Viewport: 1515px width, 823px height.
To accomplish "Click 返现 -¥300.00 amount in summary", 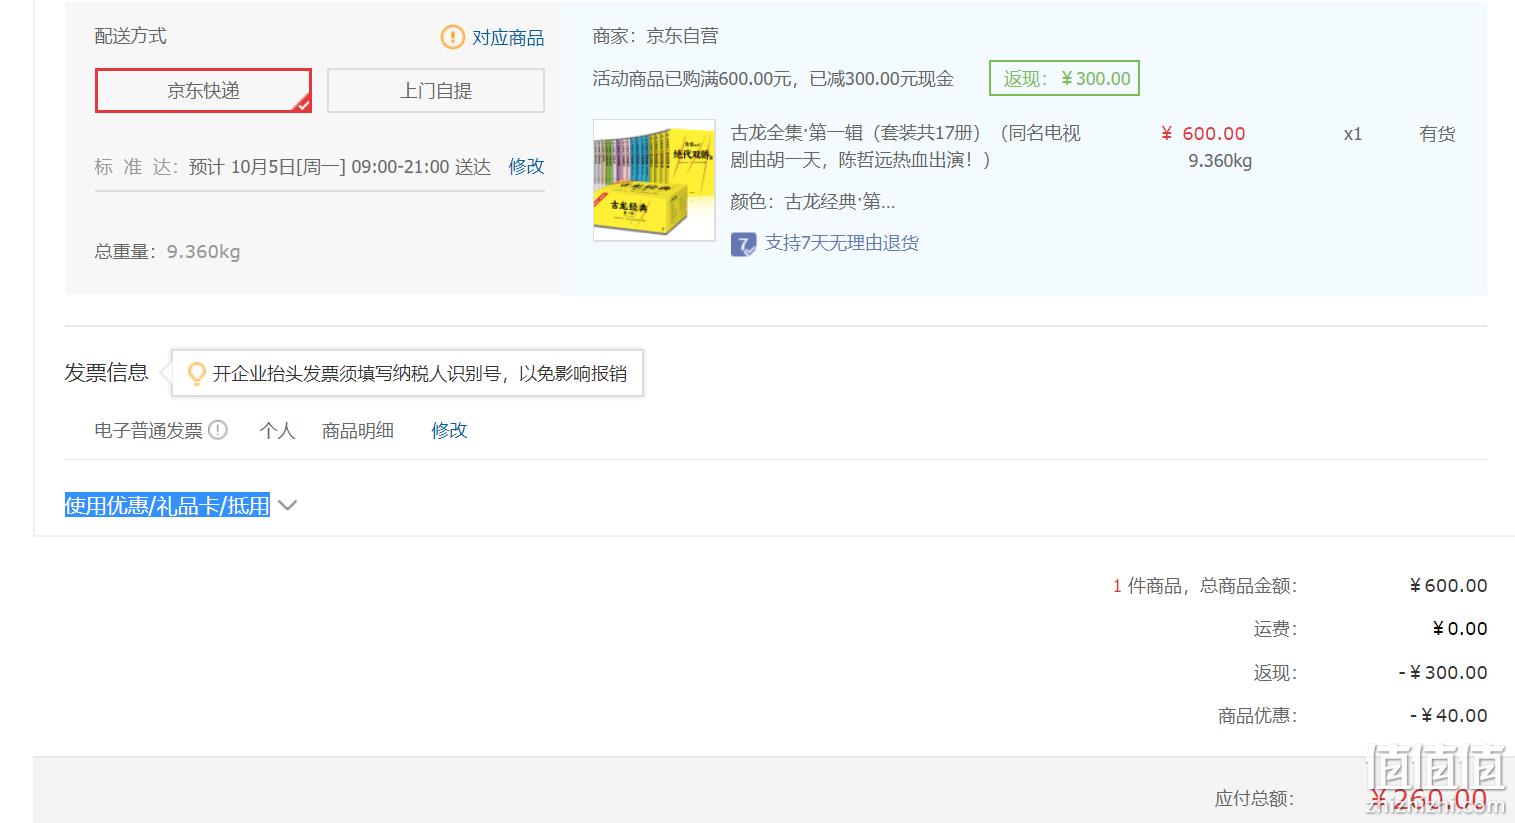I will [x=1442, y=672].
